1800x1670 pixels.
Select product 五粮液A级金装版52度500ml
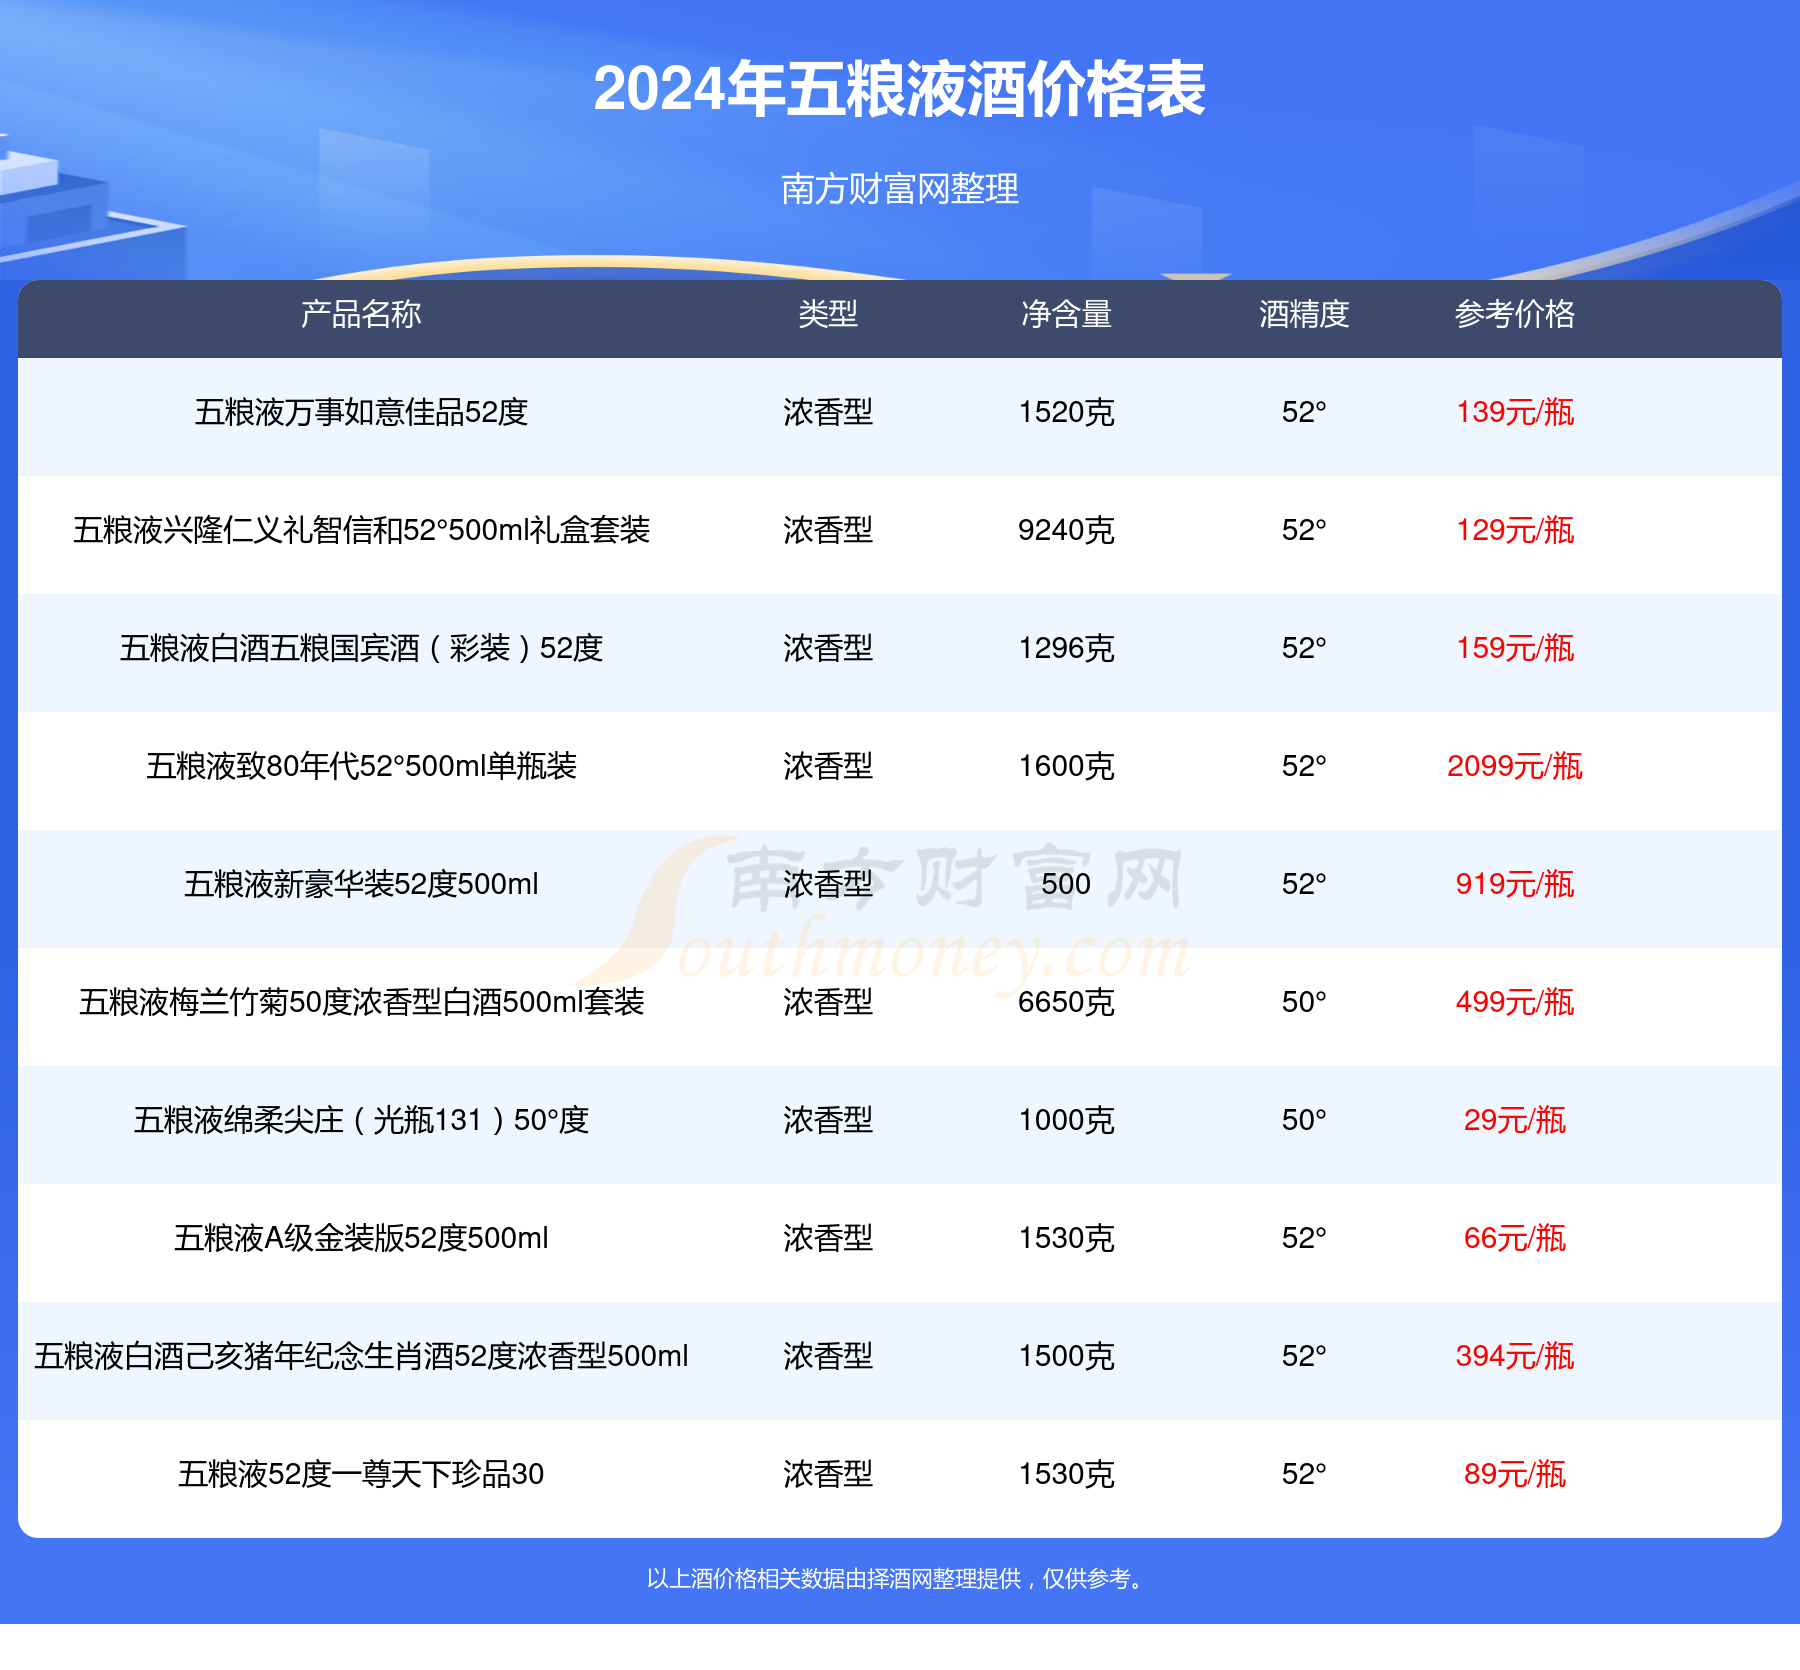[x=361, y=1238]
